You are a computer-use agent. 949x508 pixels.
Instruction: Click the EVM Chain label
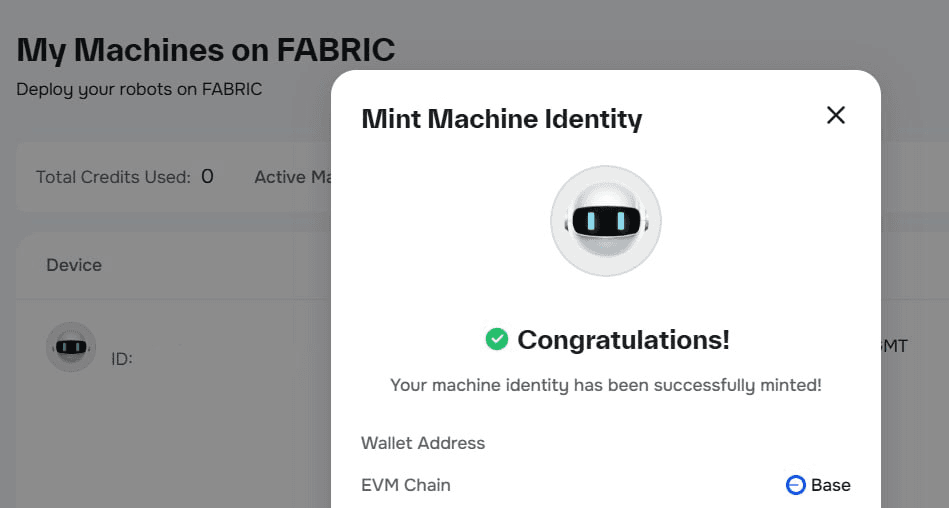(406, 485)
